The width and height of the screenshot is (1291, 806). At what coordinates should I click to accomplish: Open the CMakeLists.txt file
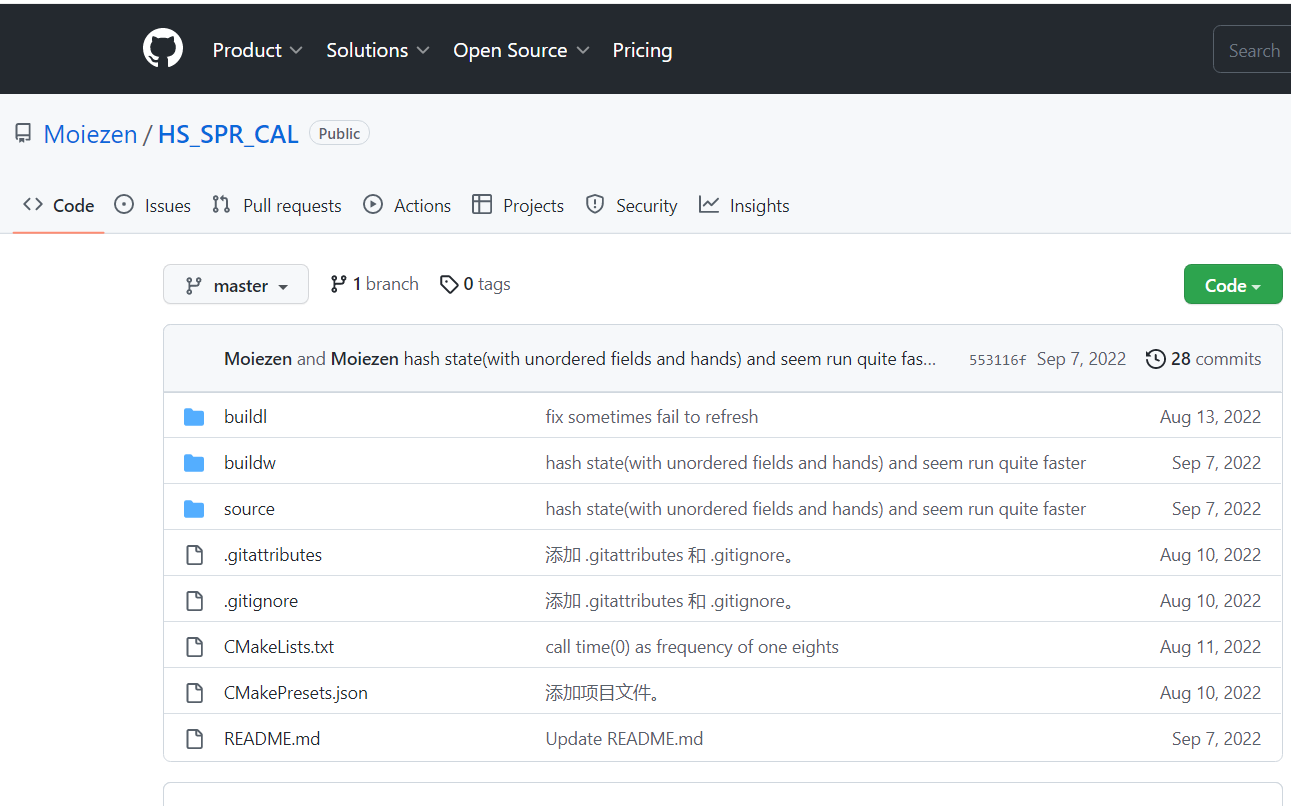click(x=279, y=647)
